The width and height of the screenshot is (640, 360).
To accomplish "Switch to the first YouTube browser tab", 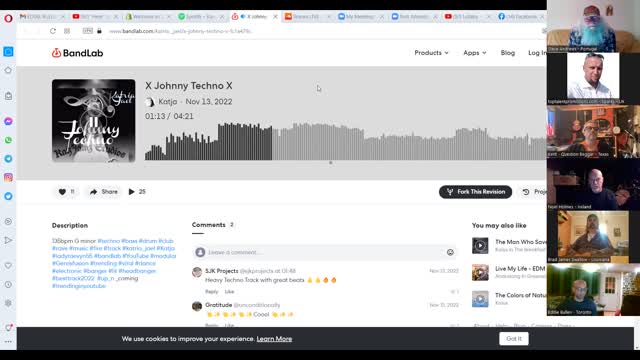I will click(96, 17).
